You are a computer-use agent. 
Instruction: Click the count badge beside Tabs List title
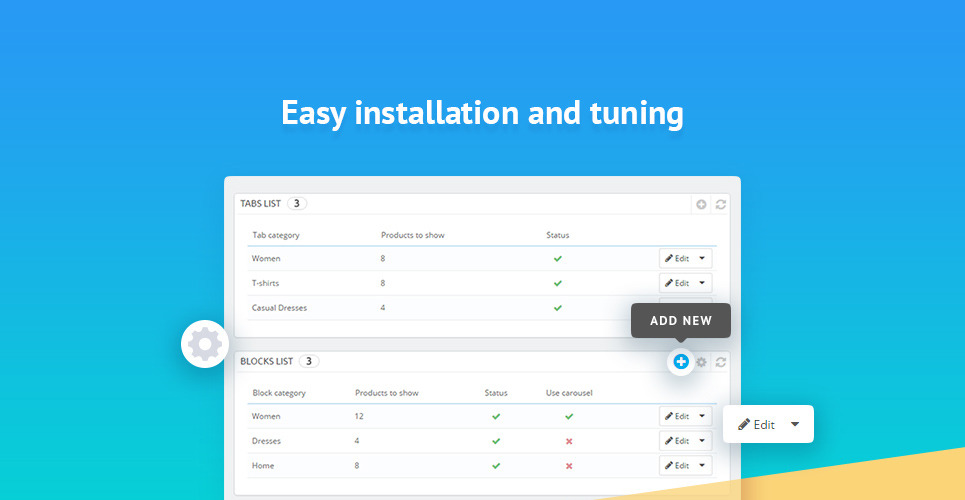click(297, 203)
